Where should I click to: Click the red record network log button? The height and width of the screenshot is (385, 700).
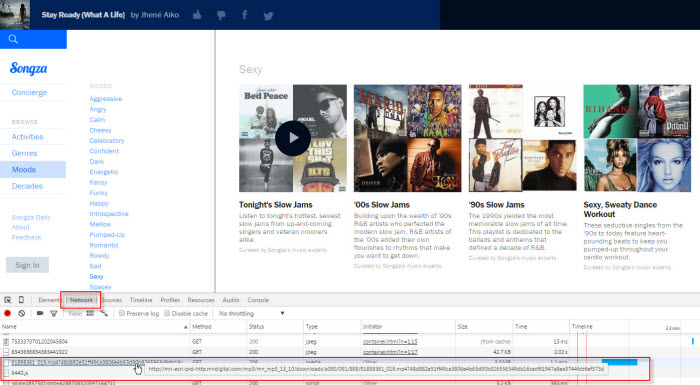(x=7, y=314)
